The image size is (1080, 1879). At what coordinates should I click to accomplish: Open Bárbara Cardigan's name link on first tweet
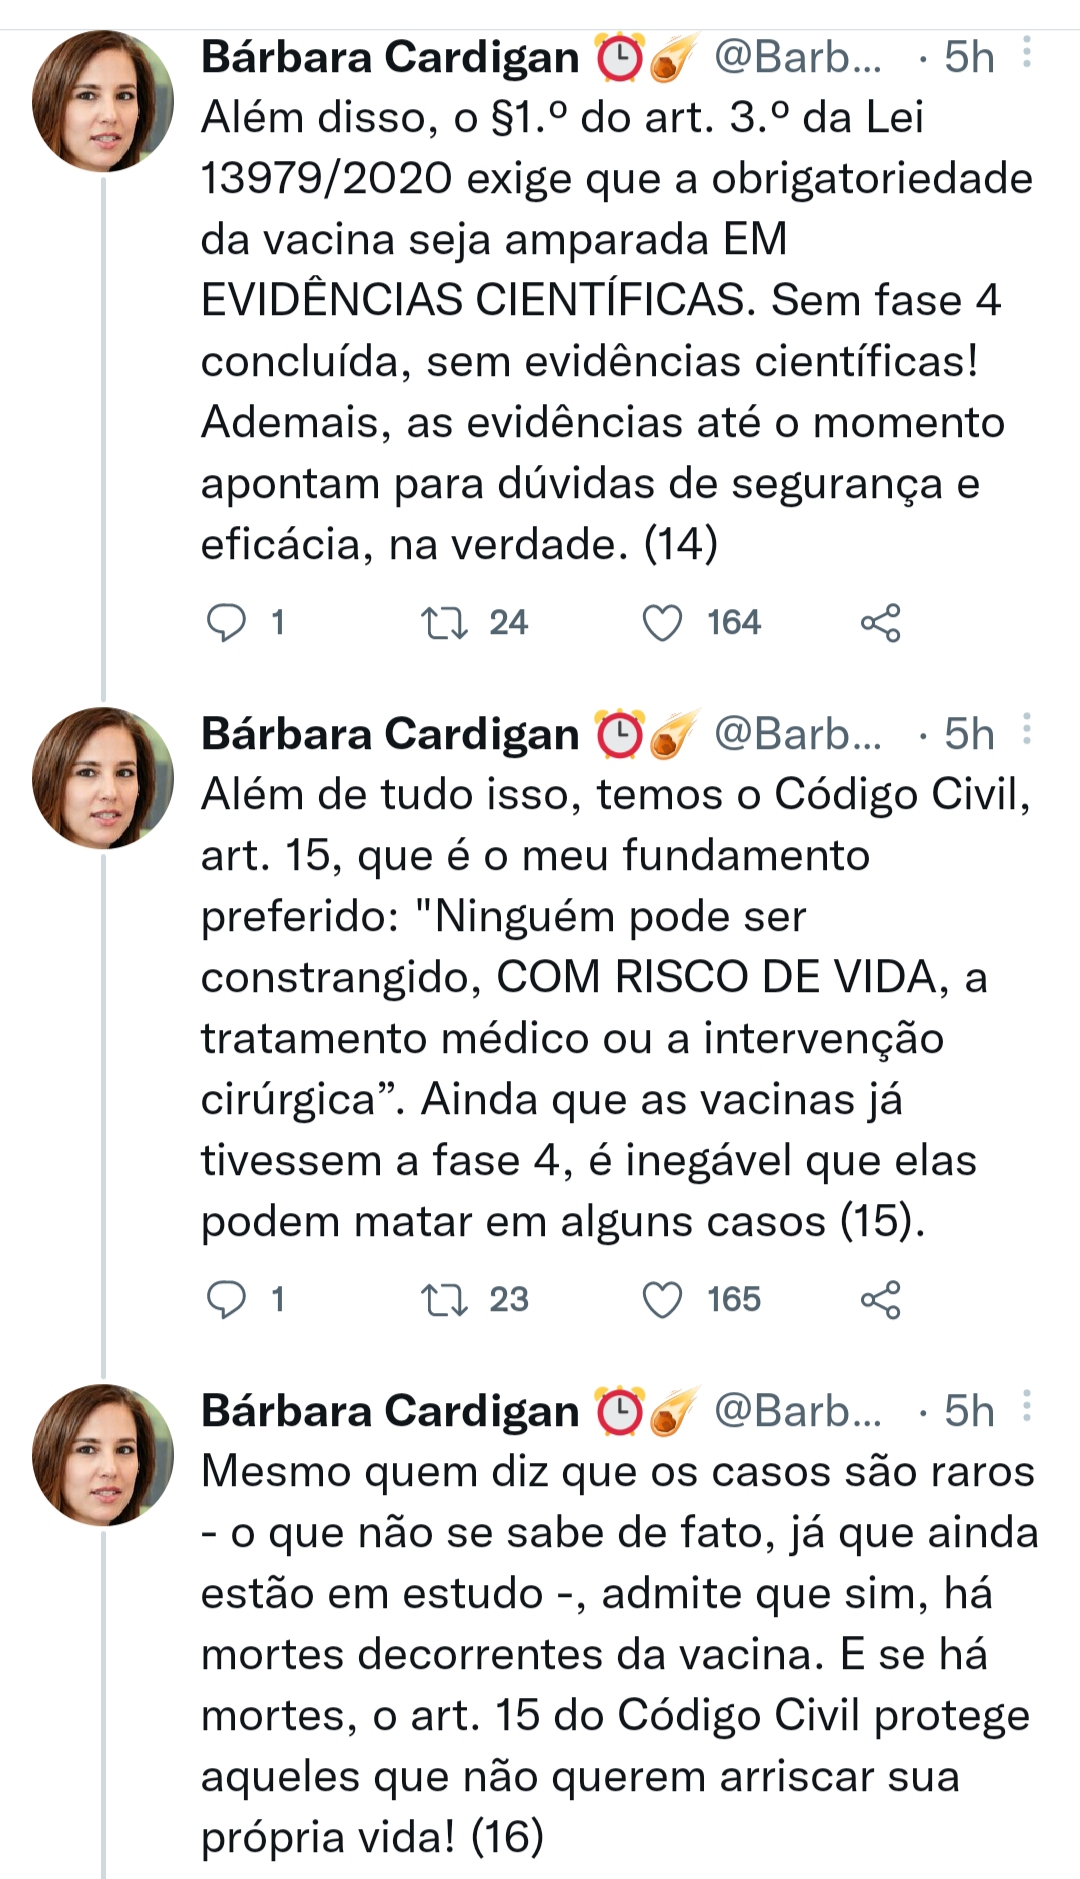click(390, 58)
